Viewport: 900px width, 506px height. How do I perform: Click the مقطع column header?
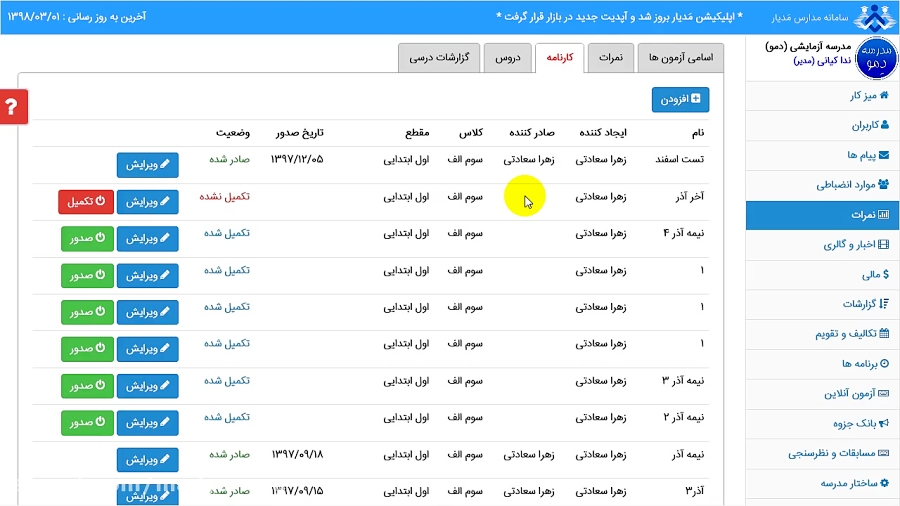pos(417,133)
